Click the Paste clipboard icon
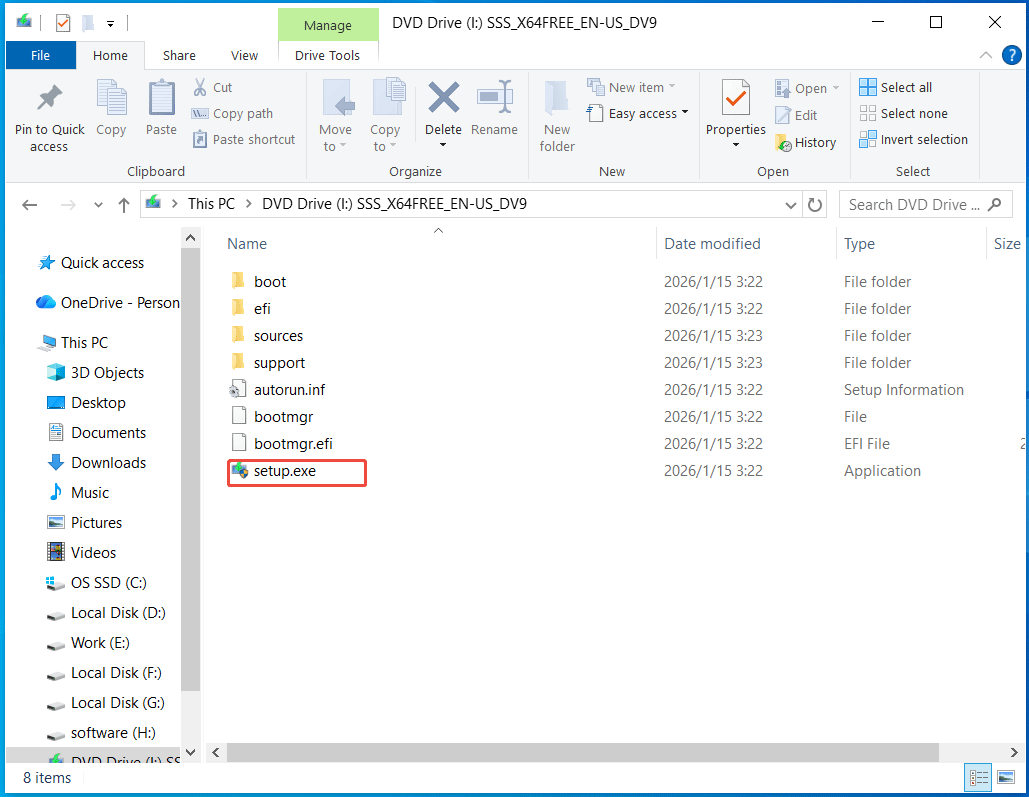This screenshot has width=1029, height=797. pyautogui.click(x=161, y=98)
